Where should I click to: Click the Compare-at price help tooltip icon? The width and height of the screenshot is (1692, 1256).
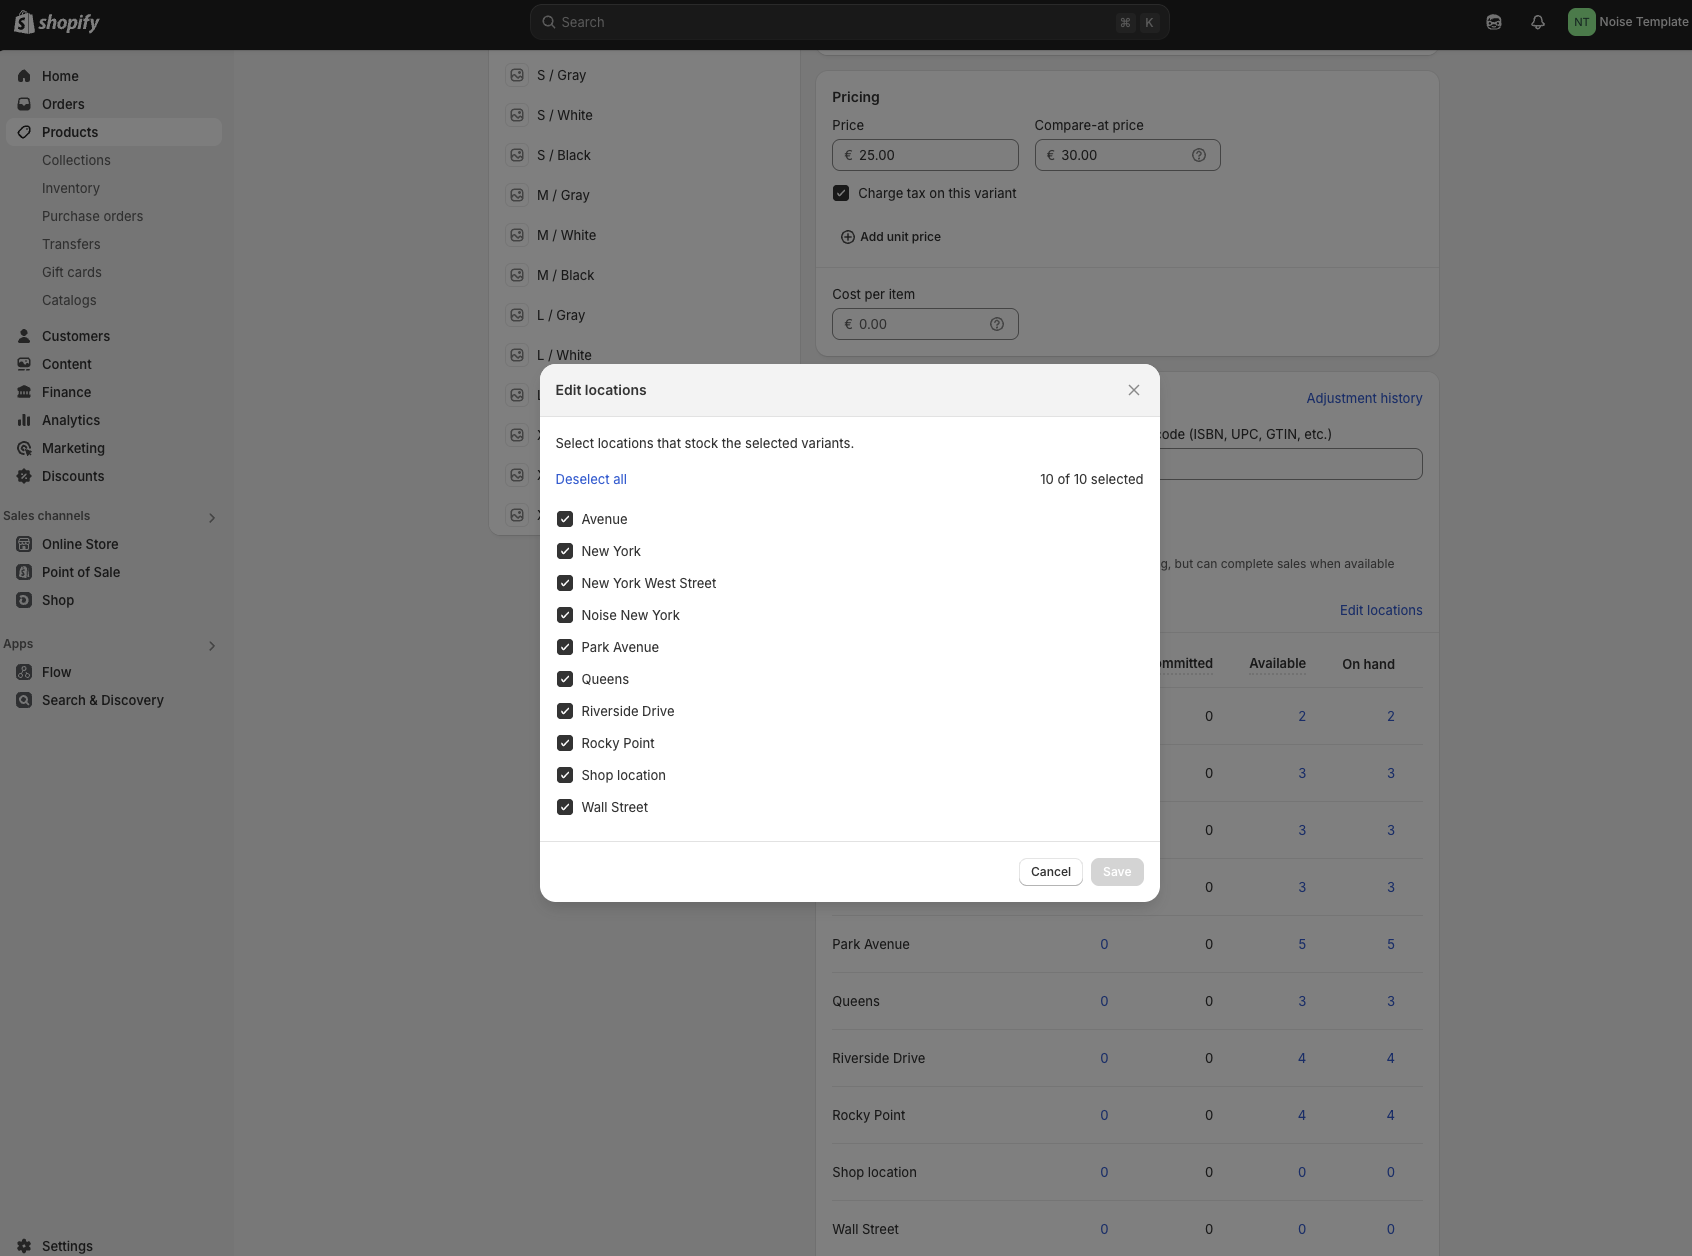pyautogui.click(x=1198, y=155)
